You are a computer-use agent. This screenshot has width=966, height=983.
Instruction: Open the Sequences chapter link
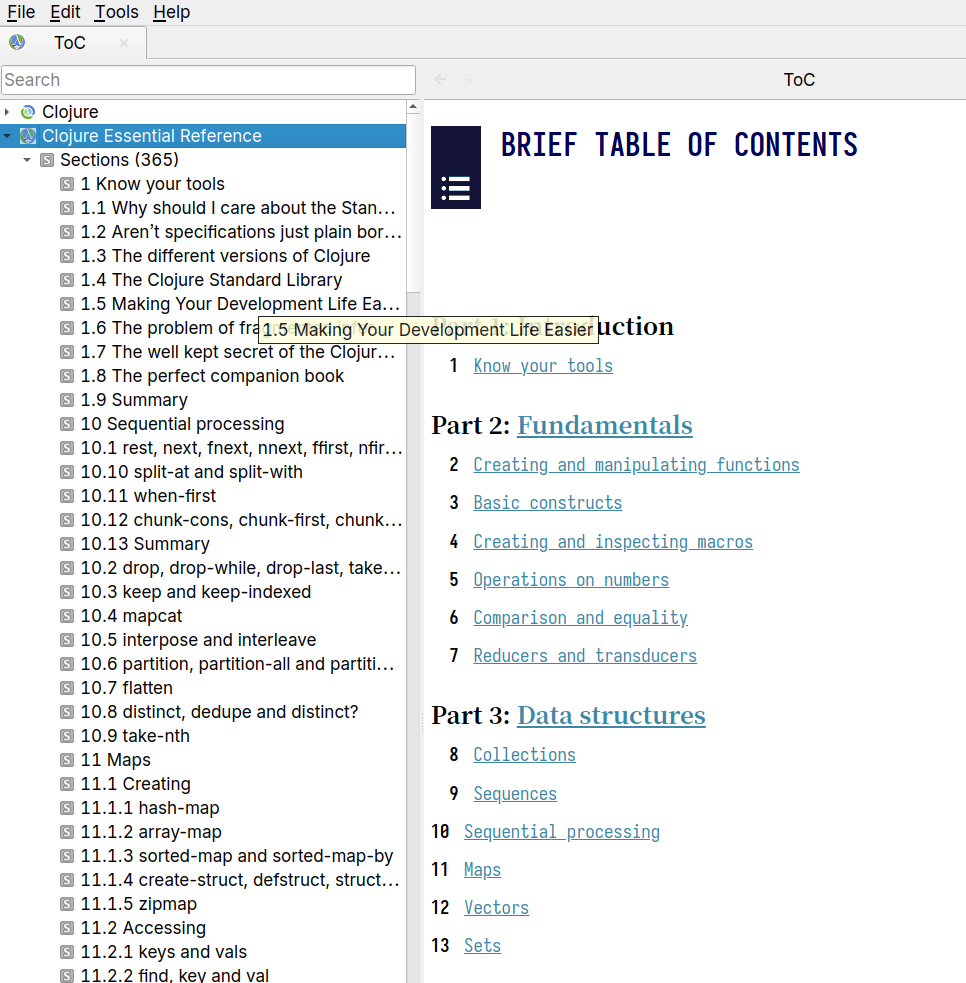515,794
